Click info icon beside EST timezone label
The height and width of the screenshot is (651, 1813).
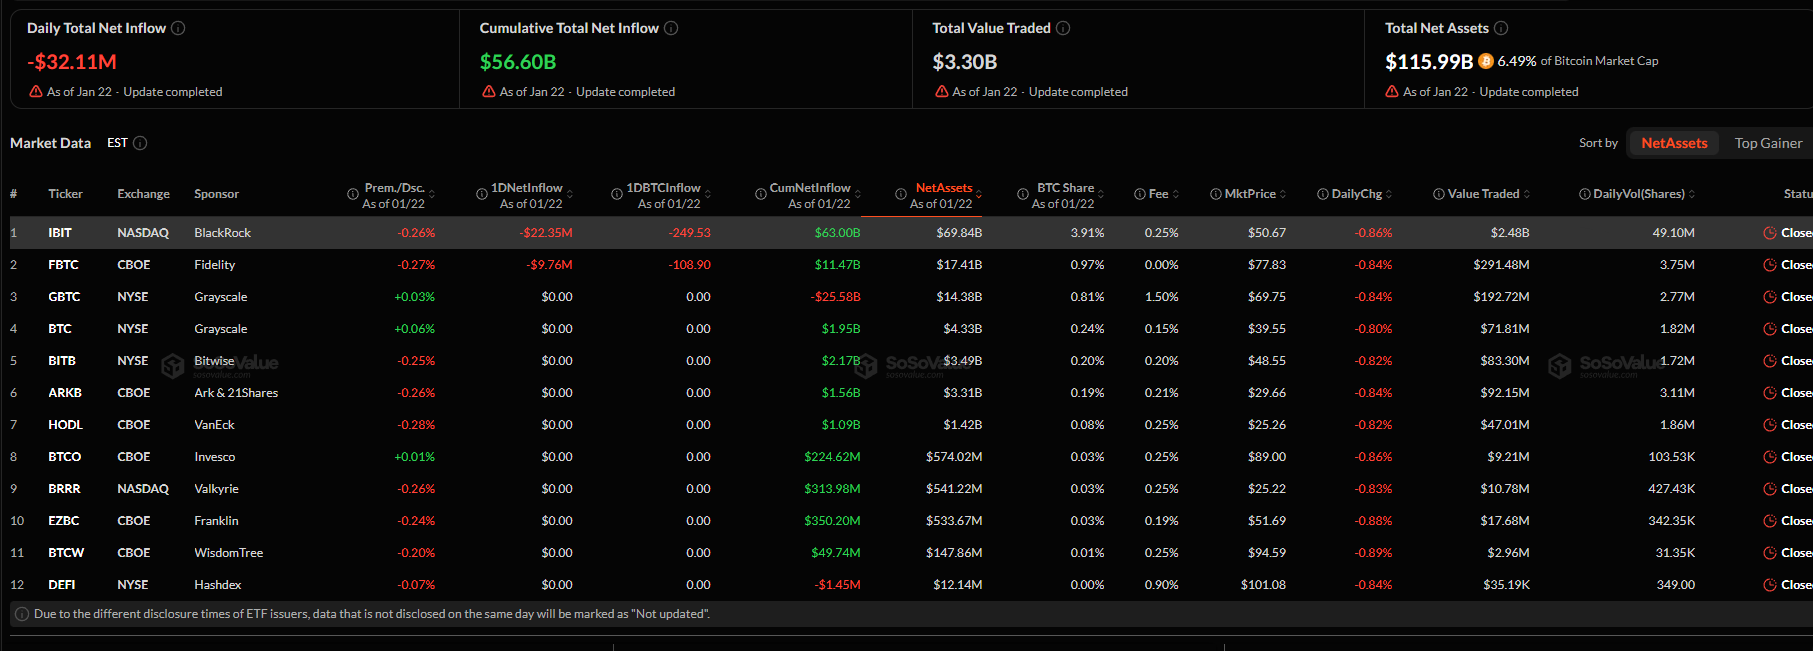pyautogui.click(x=140, y=143)
